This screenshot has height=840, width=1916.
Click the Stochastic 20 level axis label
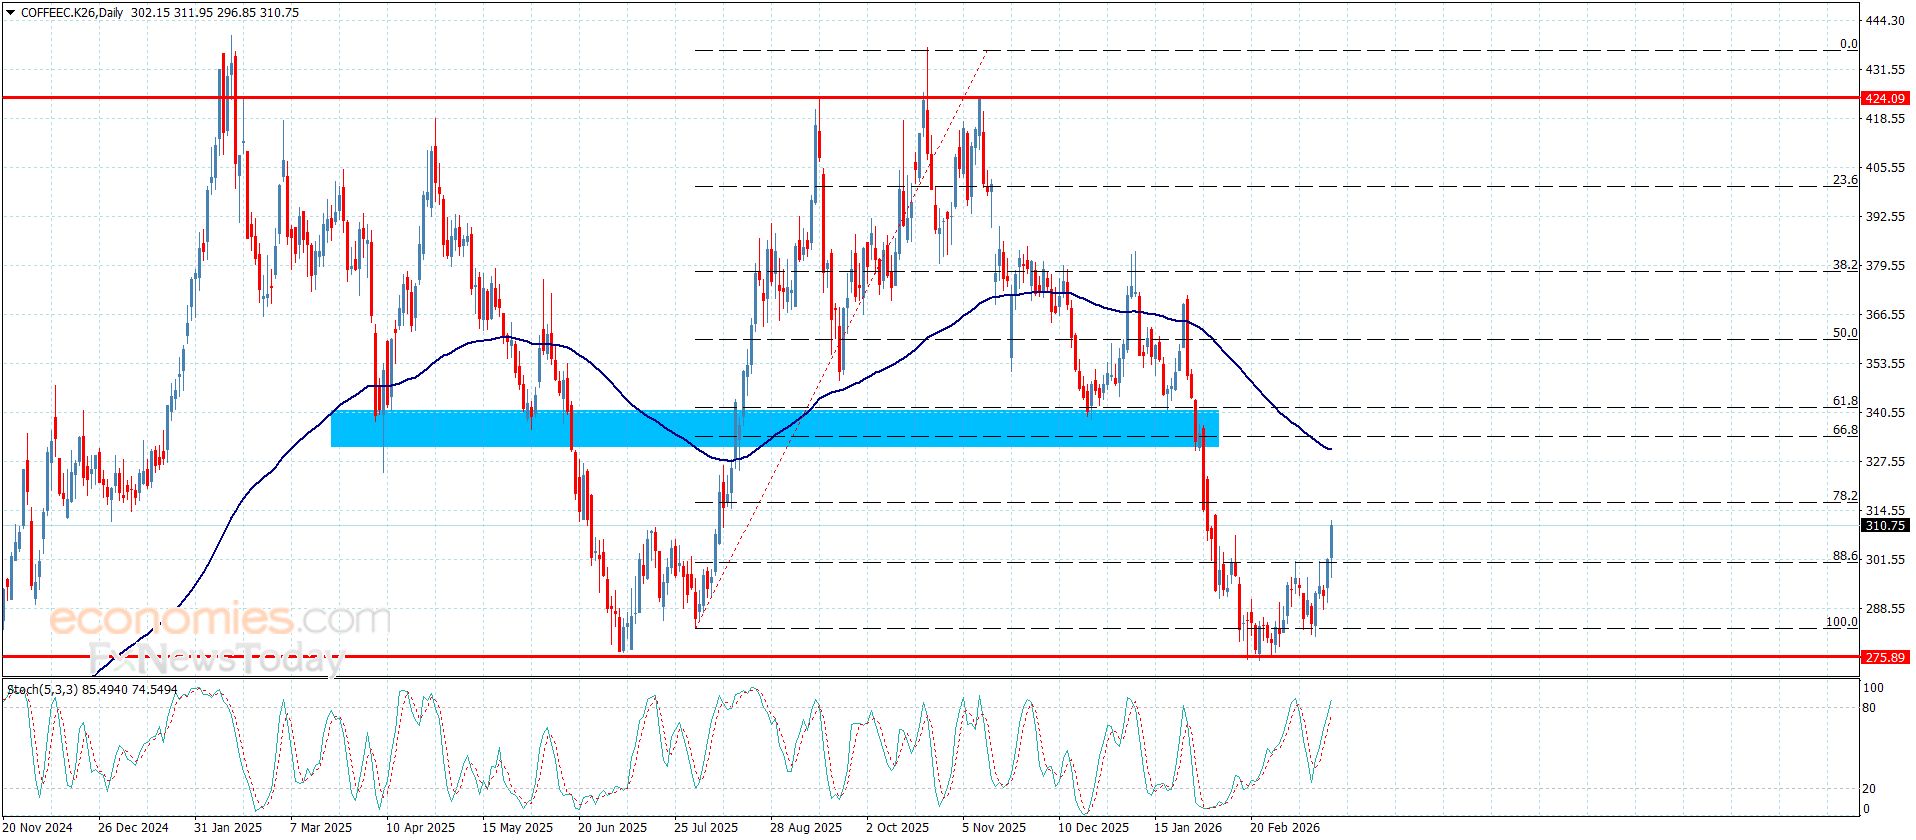coord(1870,789)
